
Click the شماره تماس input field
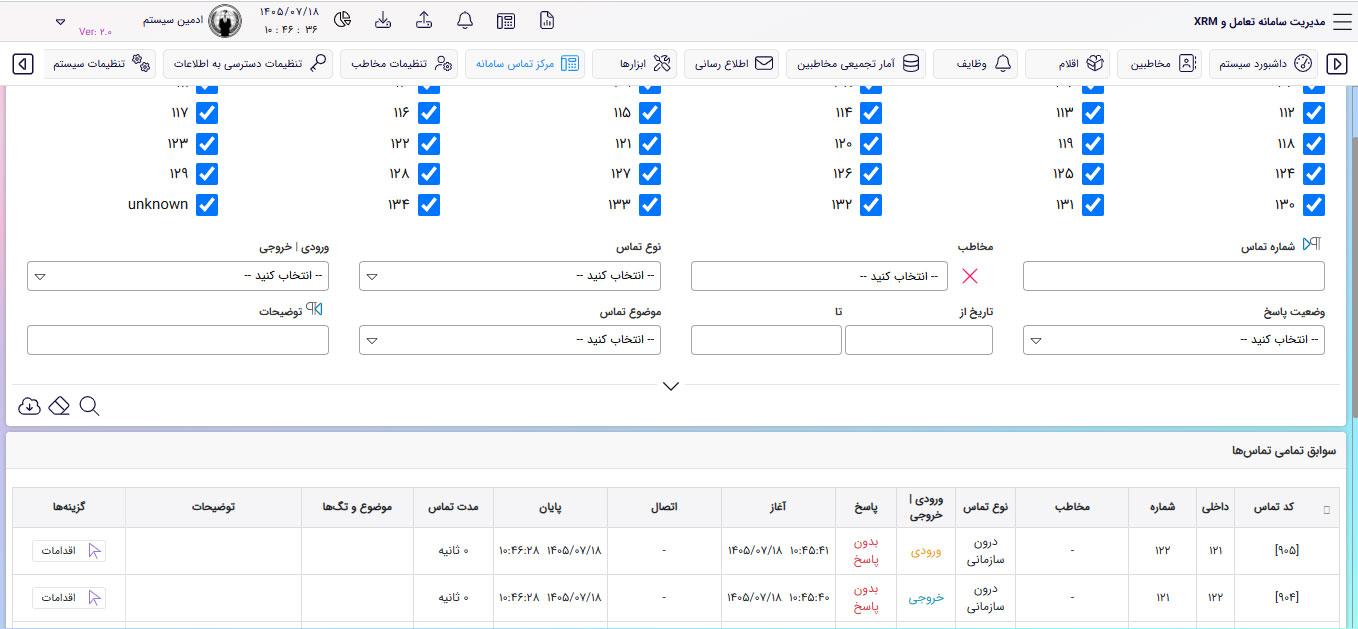click(1174, 276)
